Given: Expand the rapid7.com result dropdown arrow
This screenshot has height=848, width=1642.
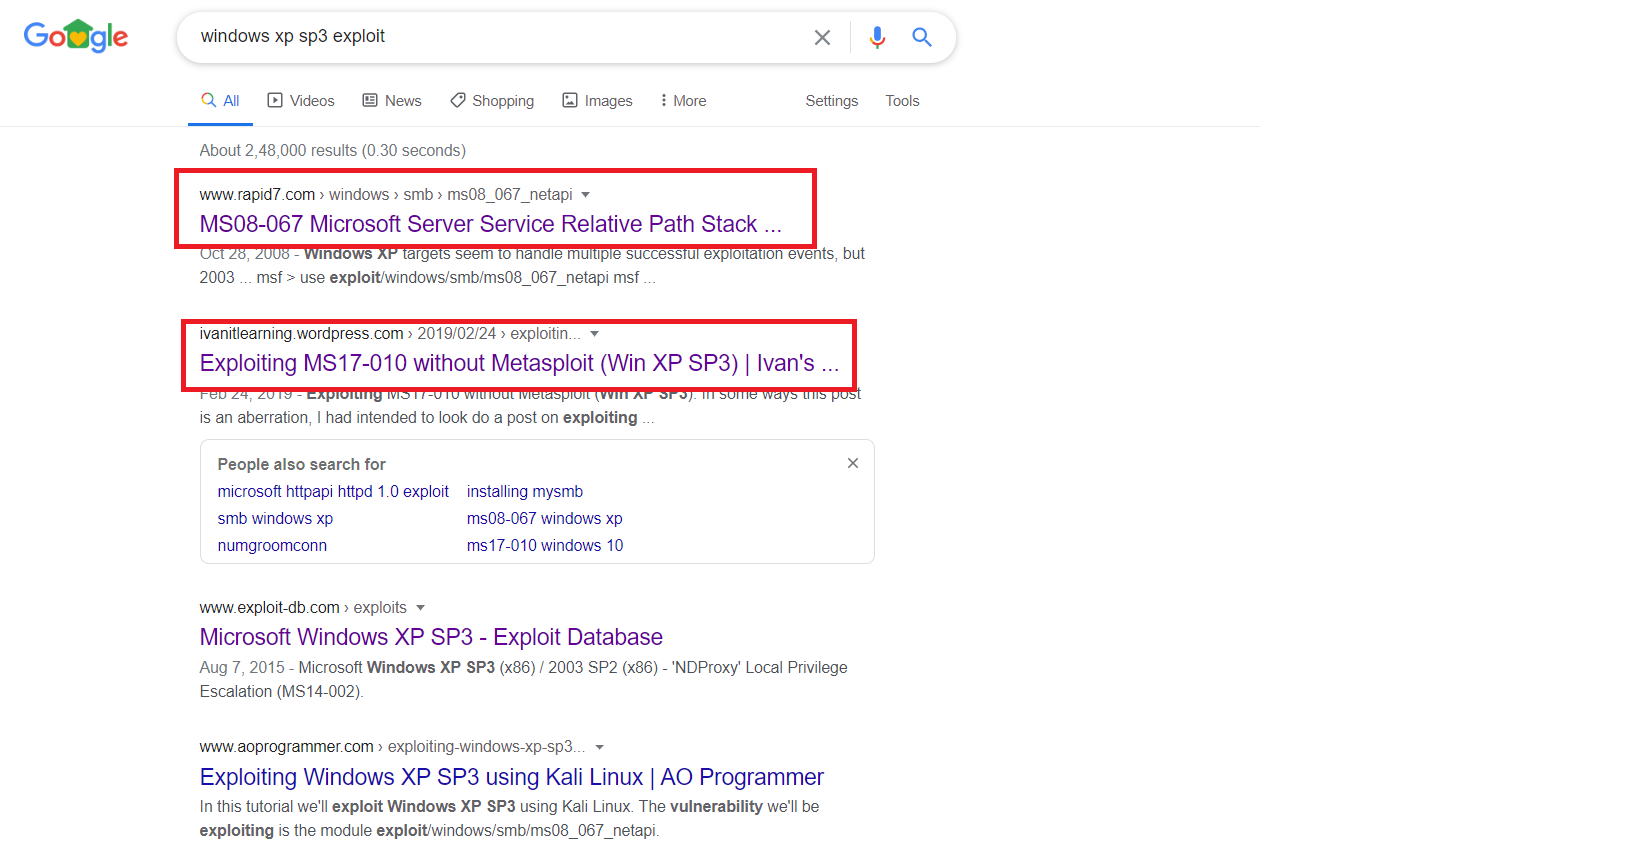Looking at the screenshot, I should pyautogui.click(x=586, y=195).
